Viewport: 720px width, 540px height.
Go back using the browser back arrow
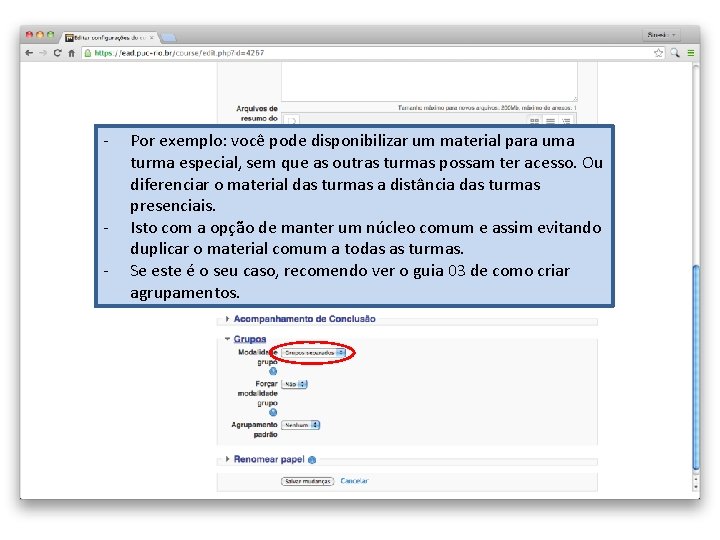pyautogui.click(x=29, y=53)
